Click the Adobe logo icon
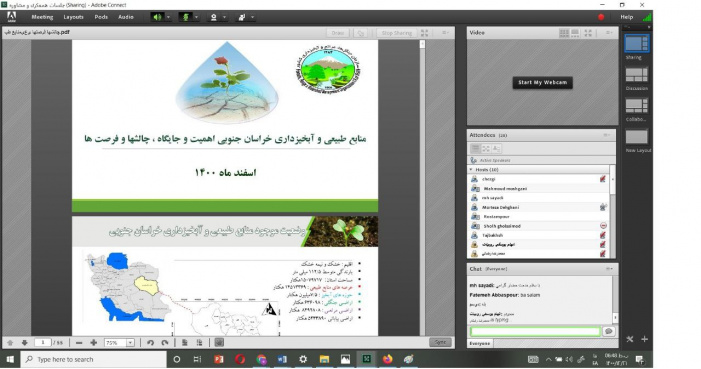This screenshot has width=701, height=369. coord(12,17)
